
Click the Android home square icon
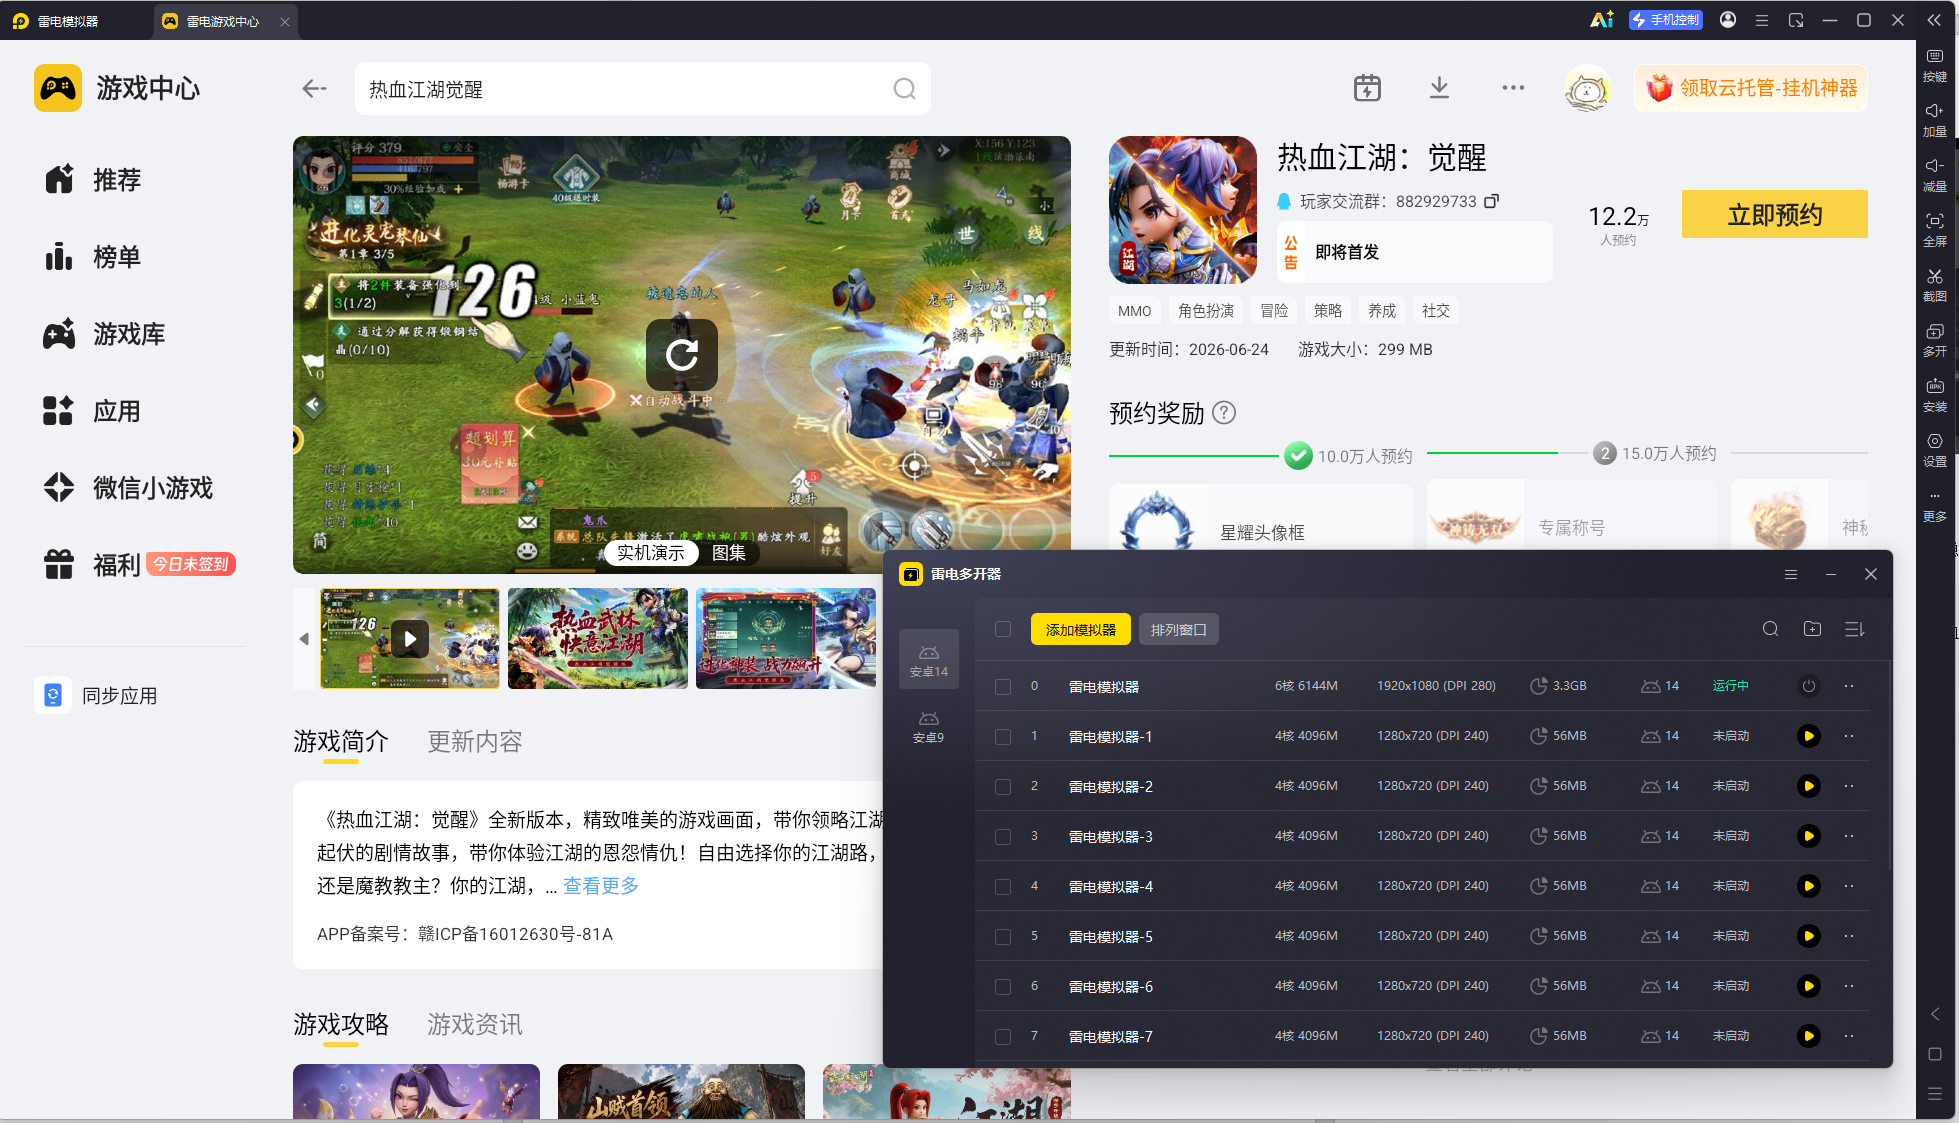1935,1054
